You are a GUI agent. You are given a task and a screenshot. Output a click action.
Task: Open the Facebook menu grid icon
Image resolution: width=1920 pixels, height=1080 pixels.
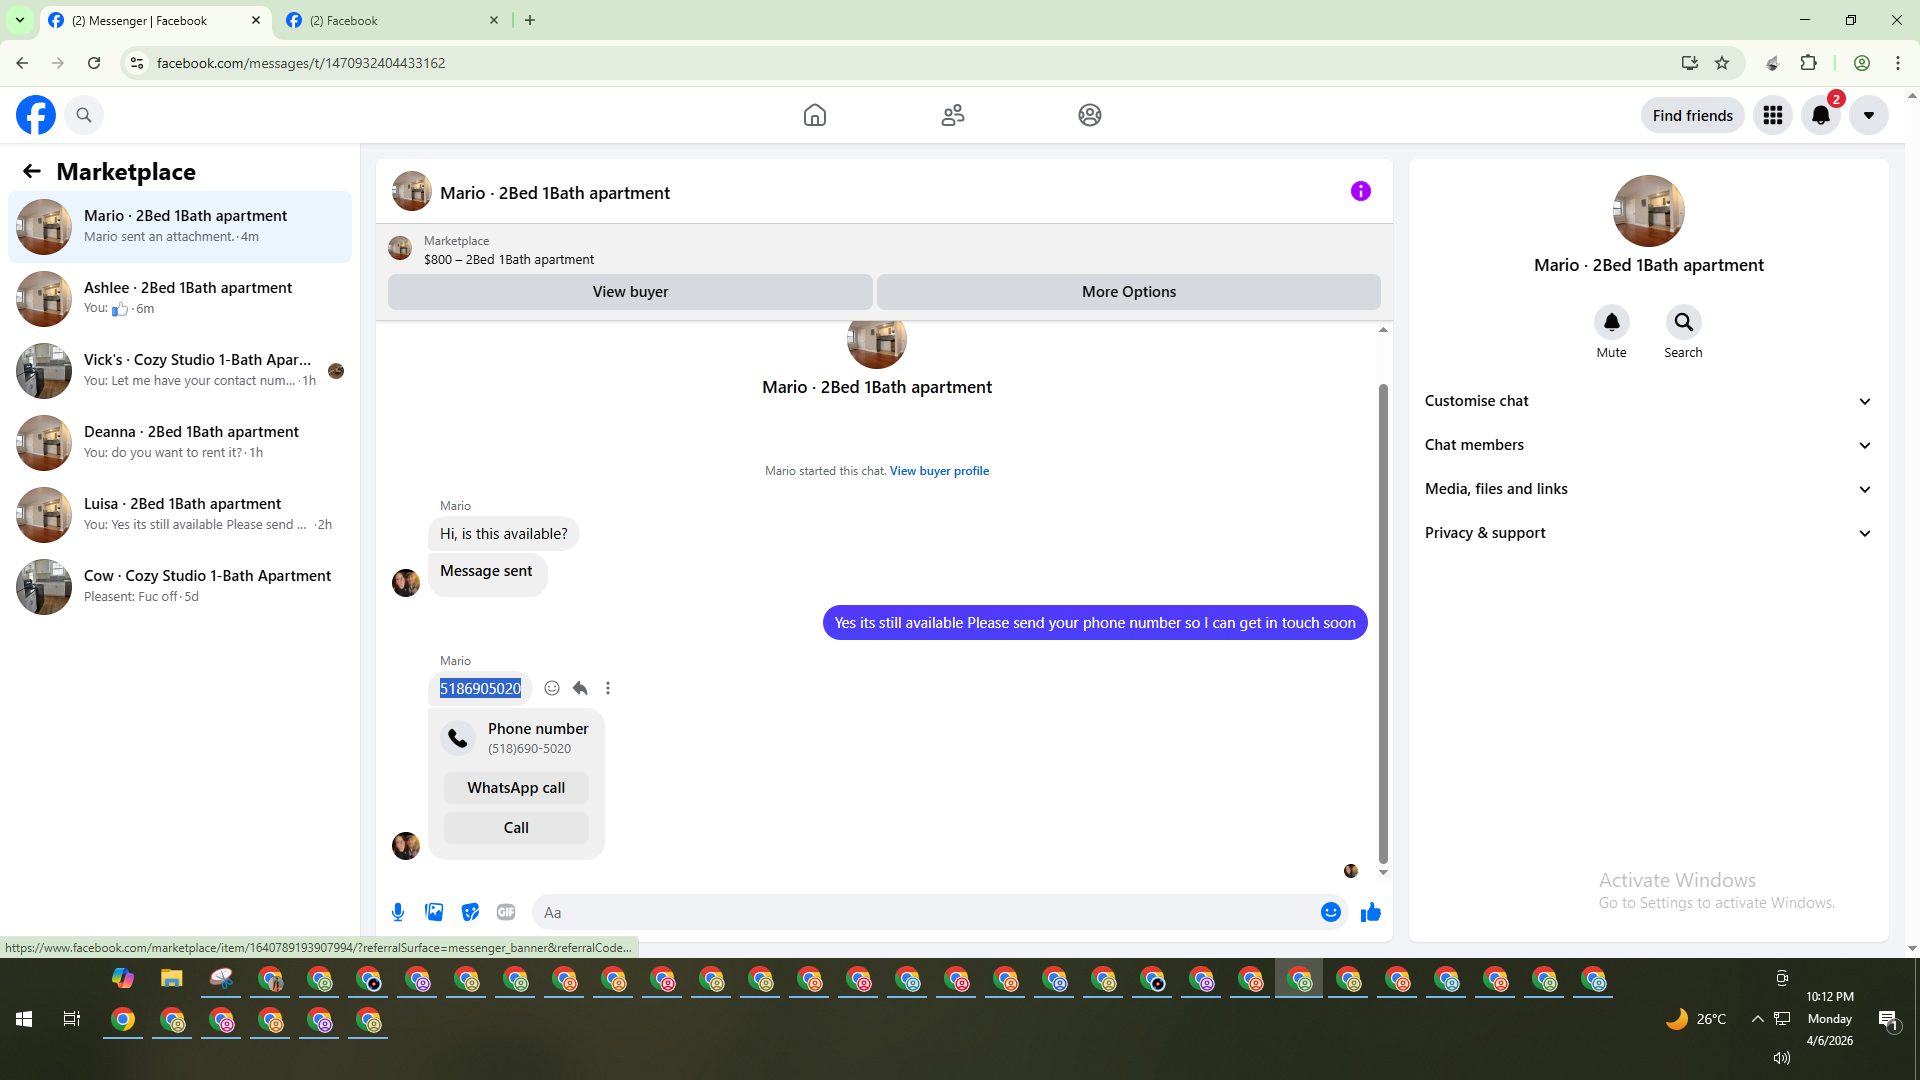tap(1773, 115)
